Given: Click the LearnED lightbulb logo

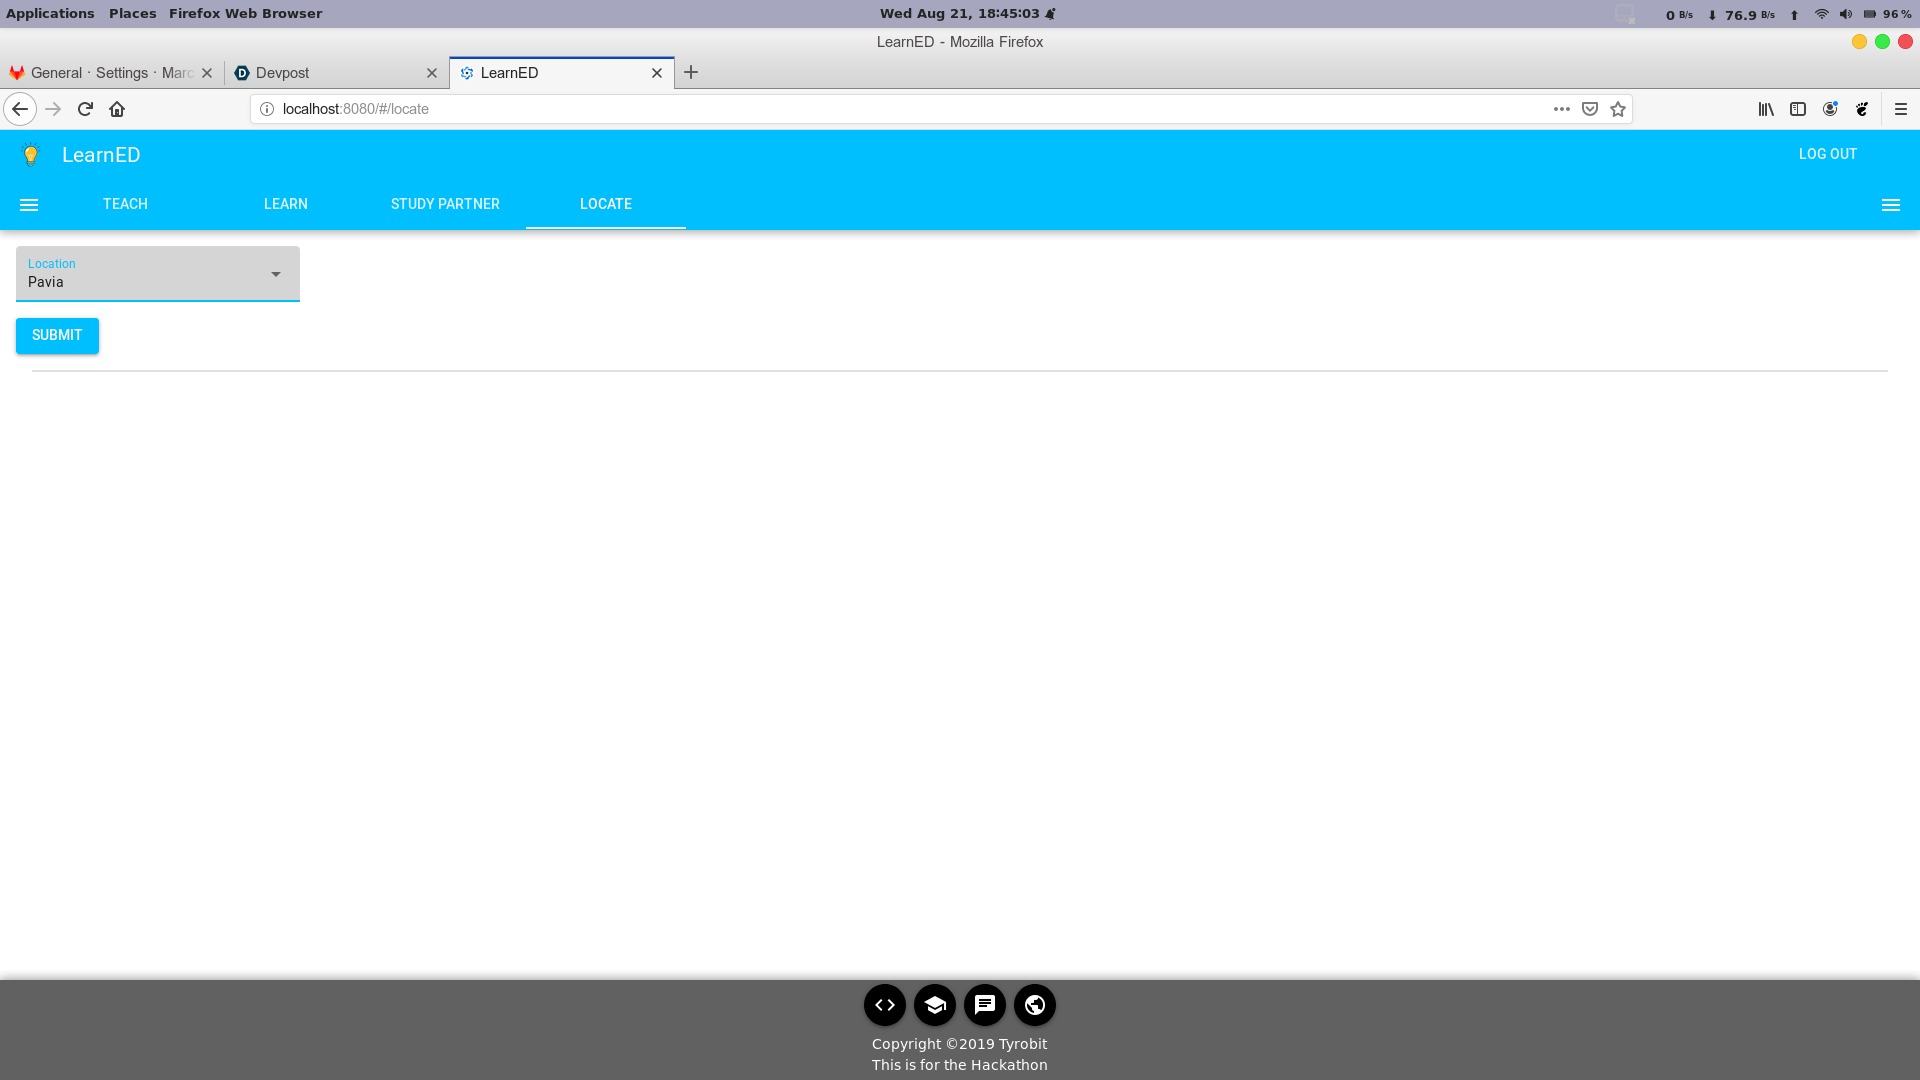Looking at the screenshot, I should click(x=31, y=155).
